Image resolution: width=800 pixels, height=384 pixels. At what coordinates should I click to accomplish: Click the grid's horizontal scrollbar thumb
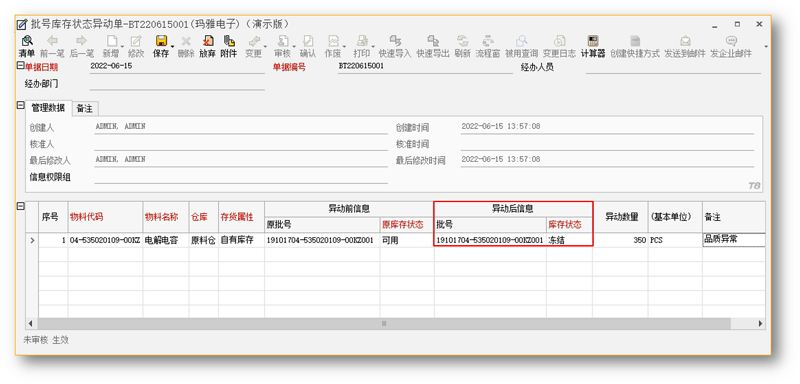coord(384,323)
